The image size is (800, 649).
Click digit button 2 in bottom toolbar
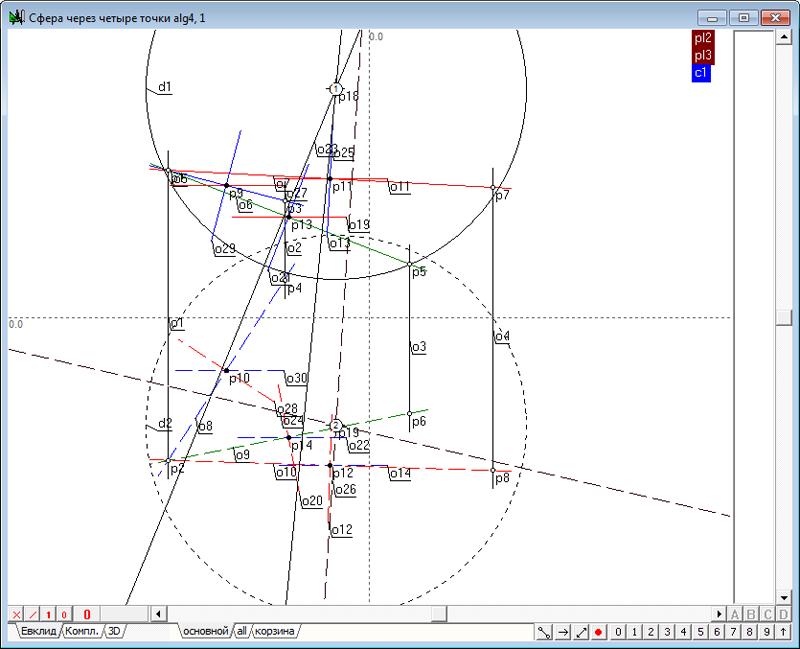pos(651,632)
